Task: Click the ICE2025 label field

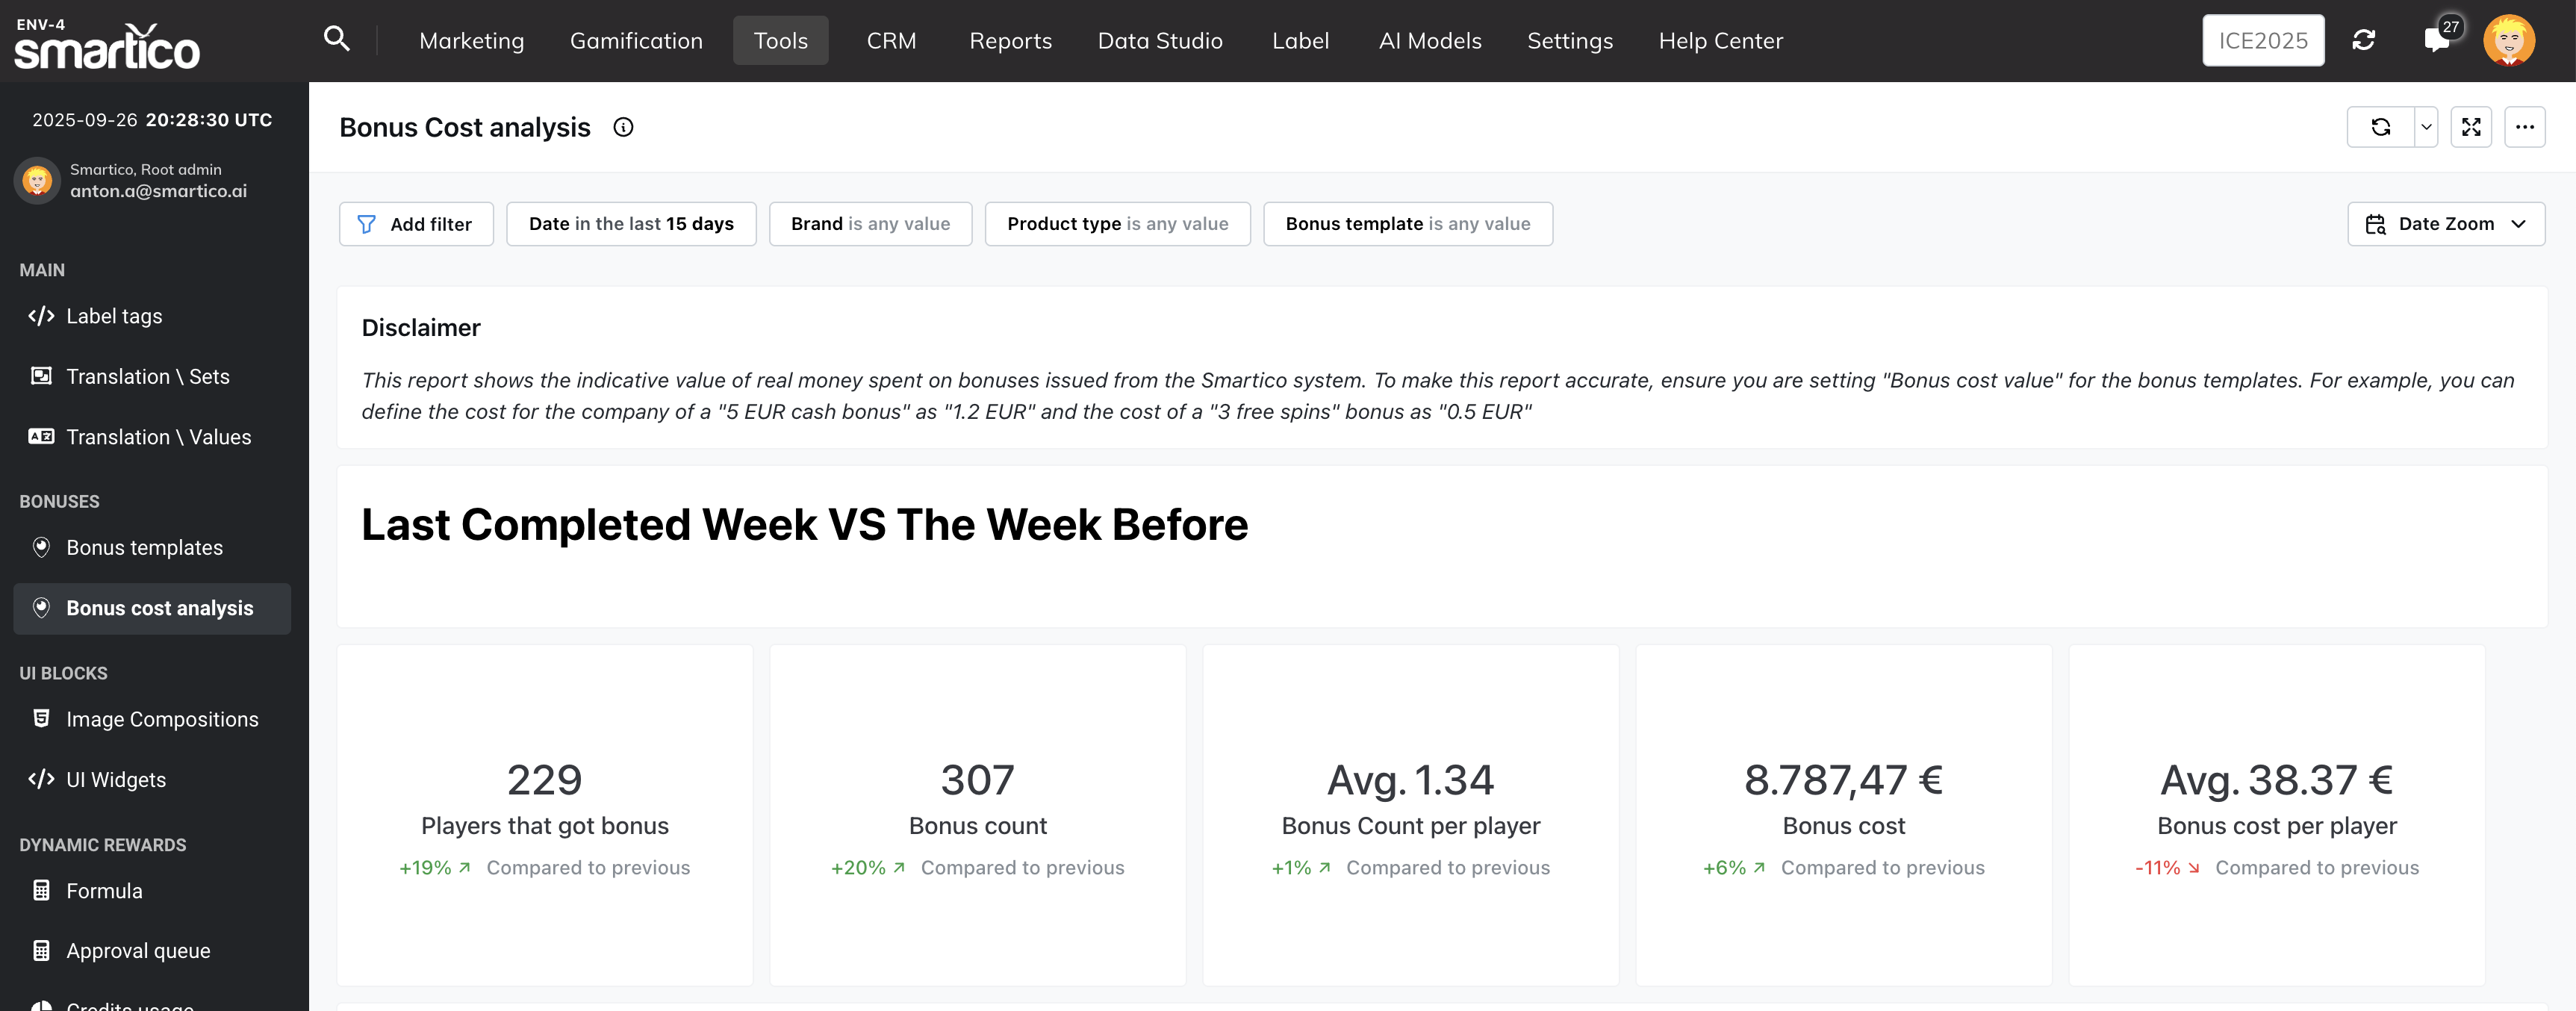Action: (2262, 41)
